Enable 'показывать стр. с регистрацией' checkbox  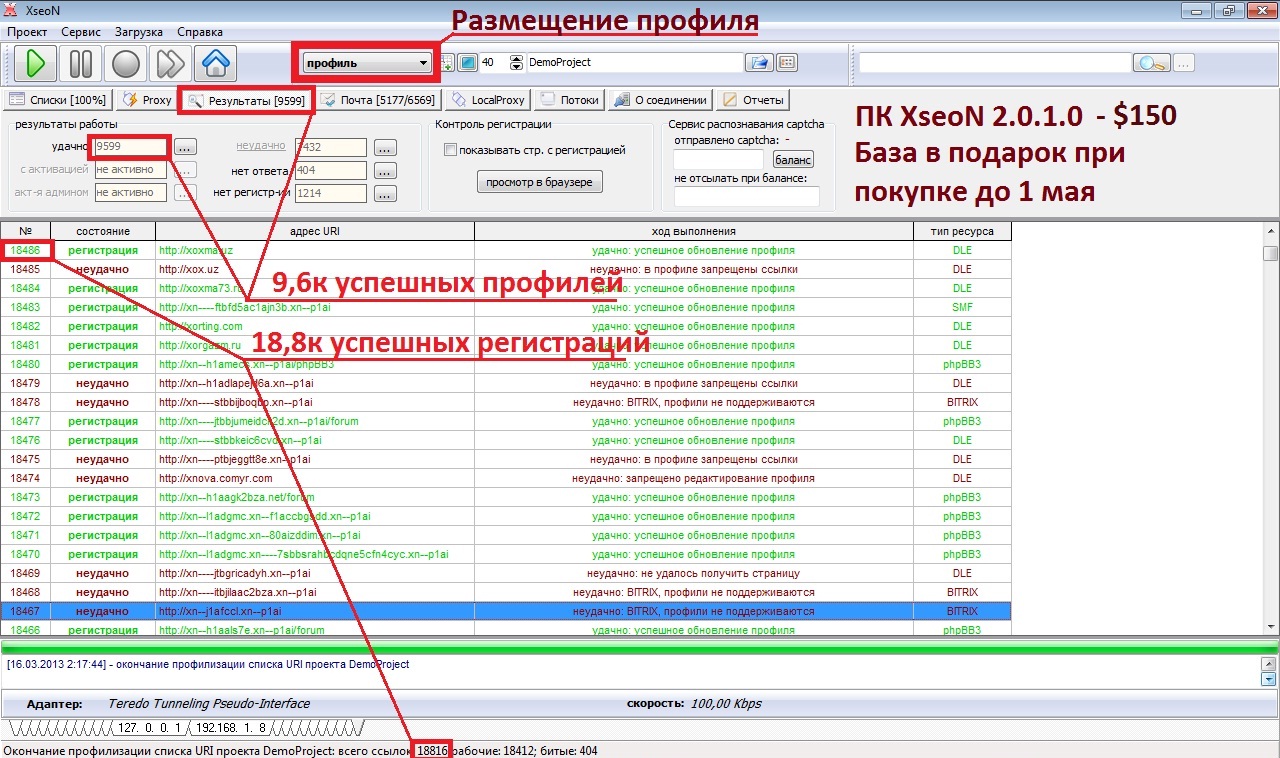click(450, 150)
